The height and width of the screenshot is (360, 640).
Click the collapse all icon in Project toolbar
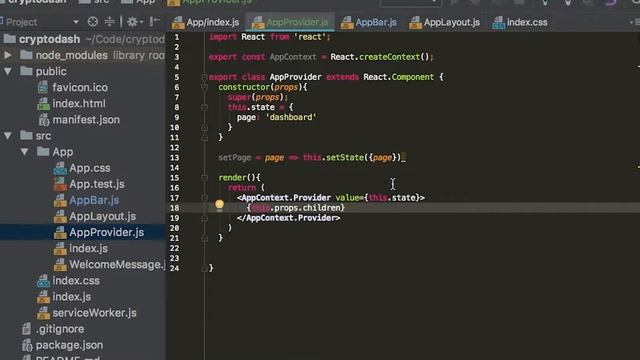tap(110, 22)
